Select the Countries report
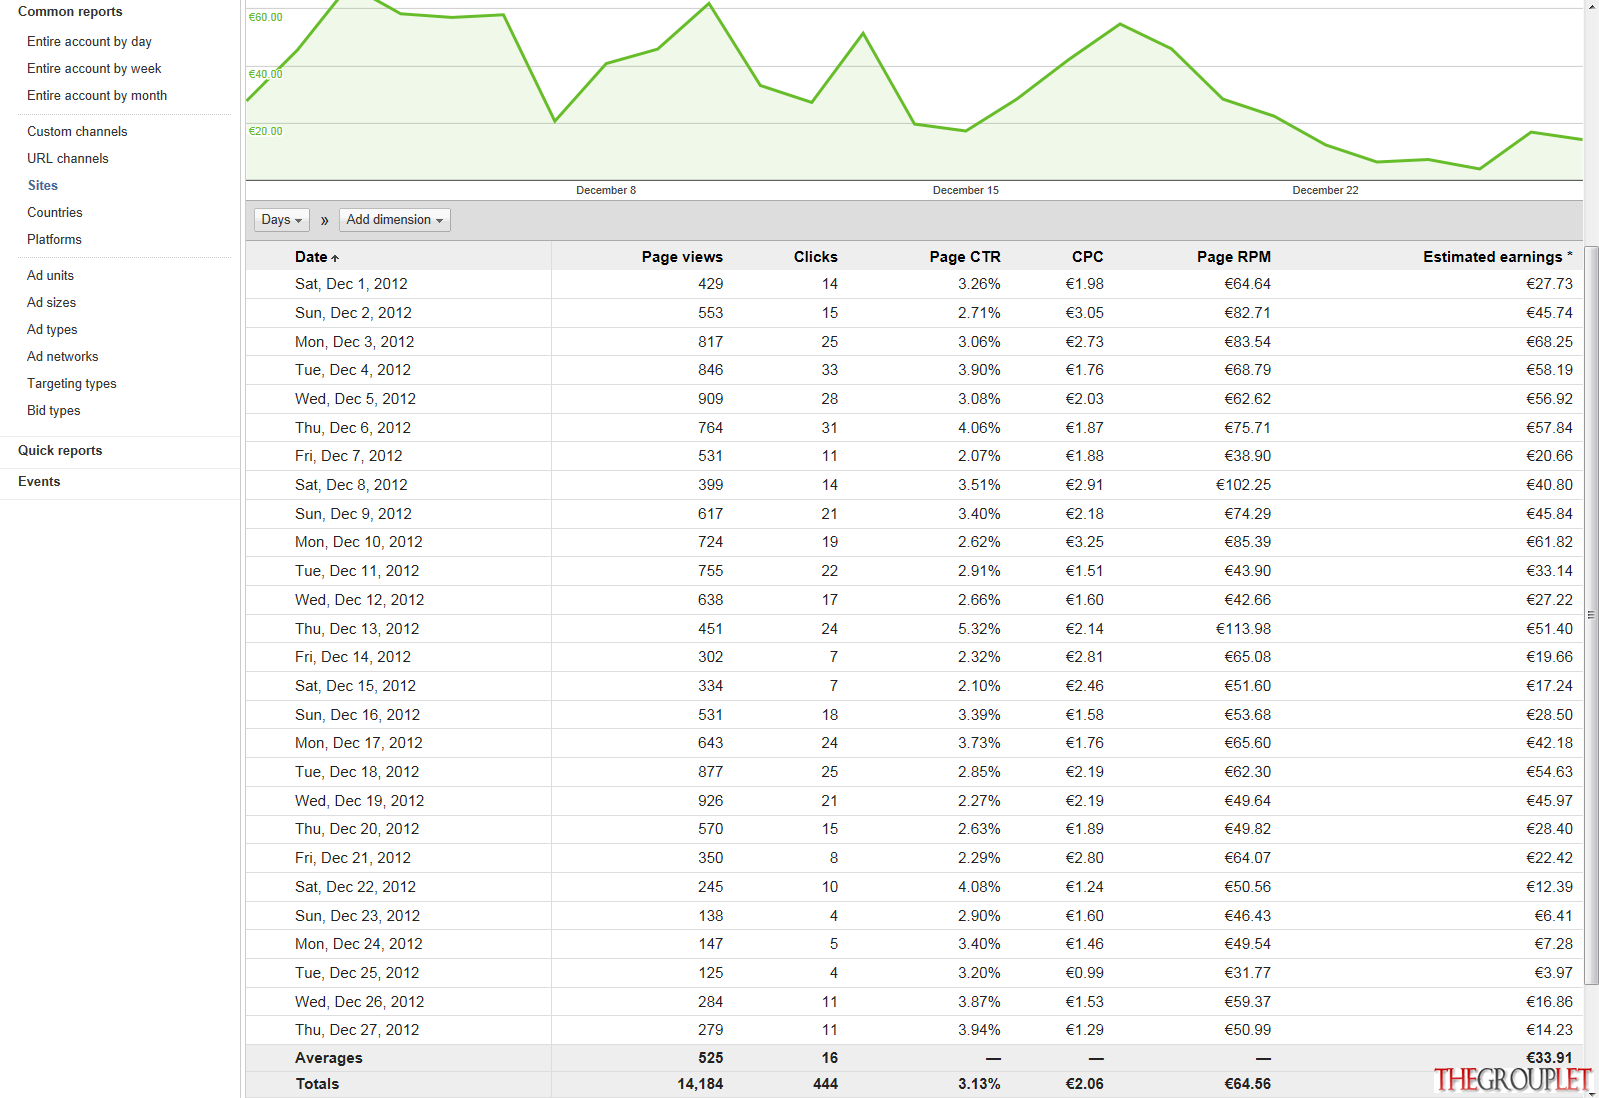The image size is (1599, 1098). click(55, 213)
